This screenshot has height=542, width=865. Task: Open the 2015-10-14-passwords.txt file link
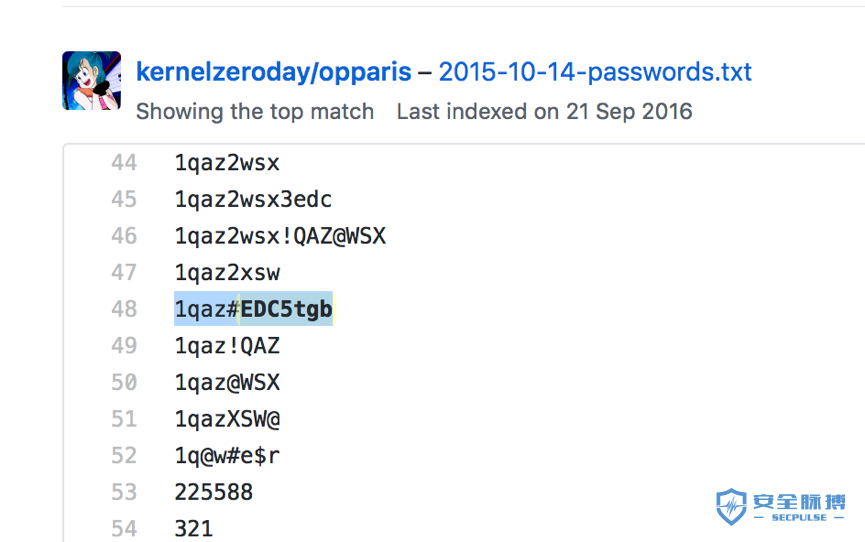click(595, 72)
